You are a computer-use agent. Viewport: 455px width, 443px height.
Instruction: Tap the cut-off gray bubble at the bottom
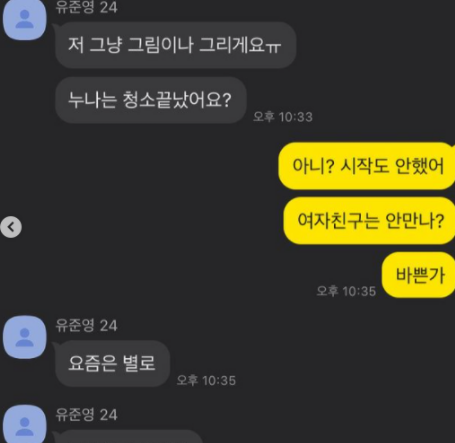(x=129, y=436)
